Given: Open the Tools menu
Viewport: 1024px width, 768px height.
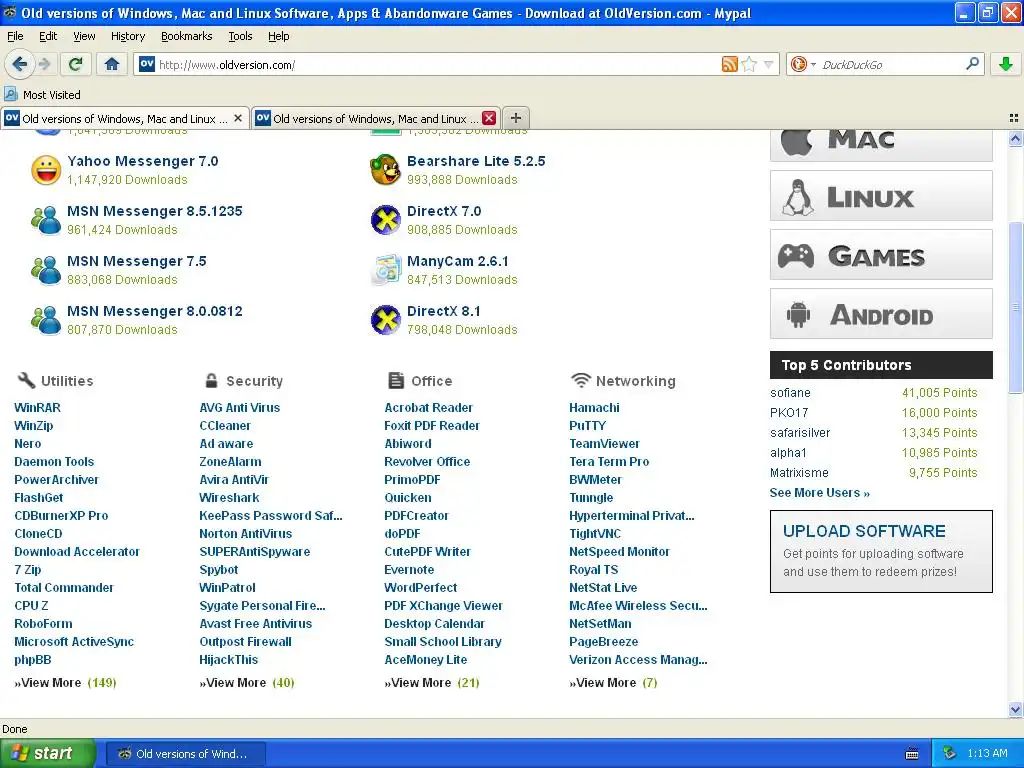Looking at the screenshot, I should [x=240, y=36].
